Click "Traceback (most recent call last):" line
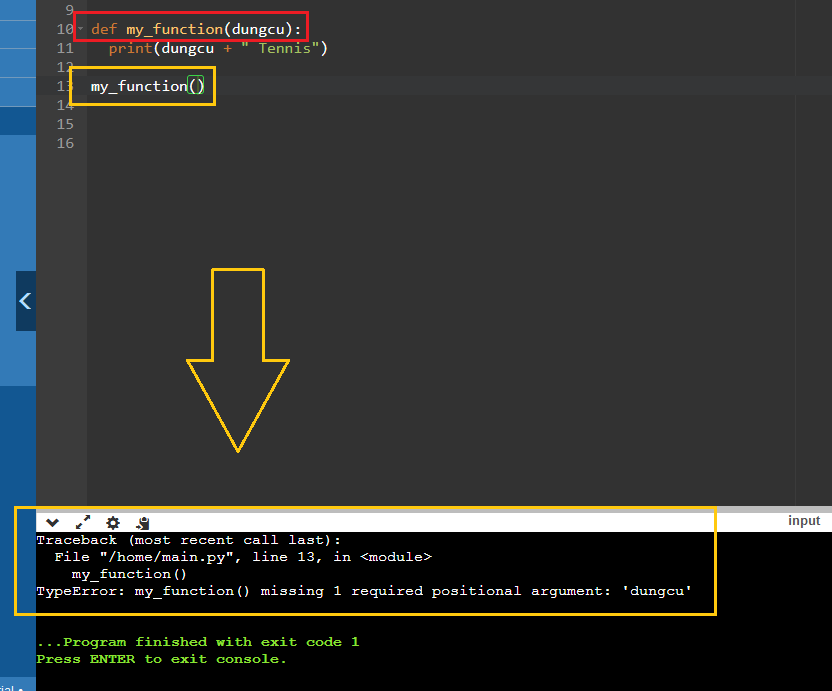Viewport: 832px width, 691px height. point(188,540)
